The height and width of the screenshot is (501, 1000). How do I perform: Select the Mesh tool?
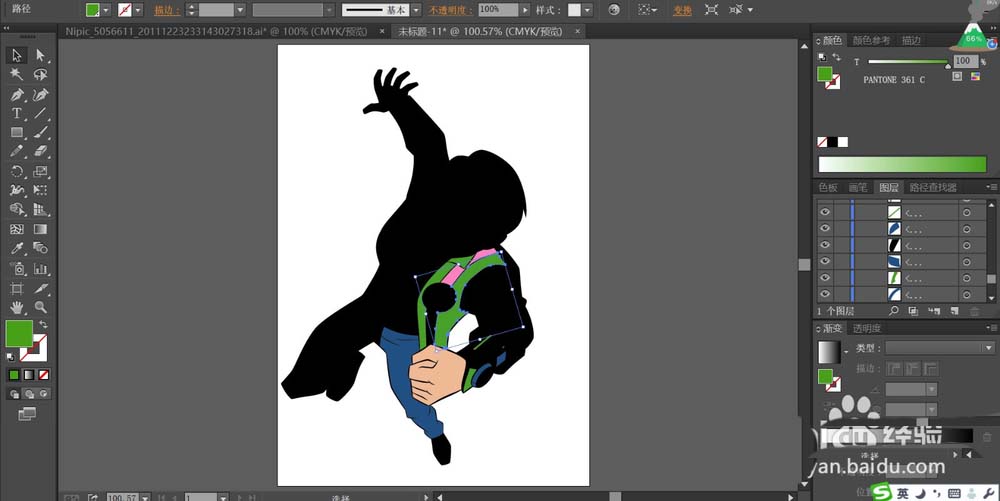[17, 229]
